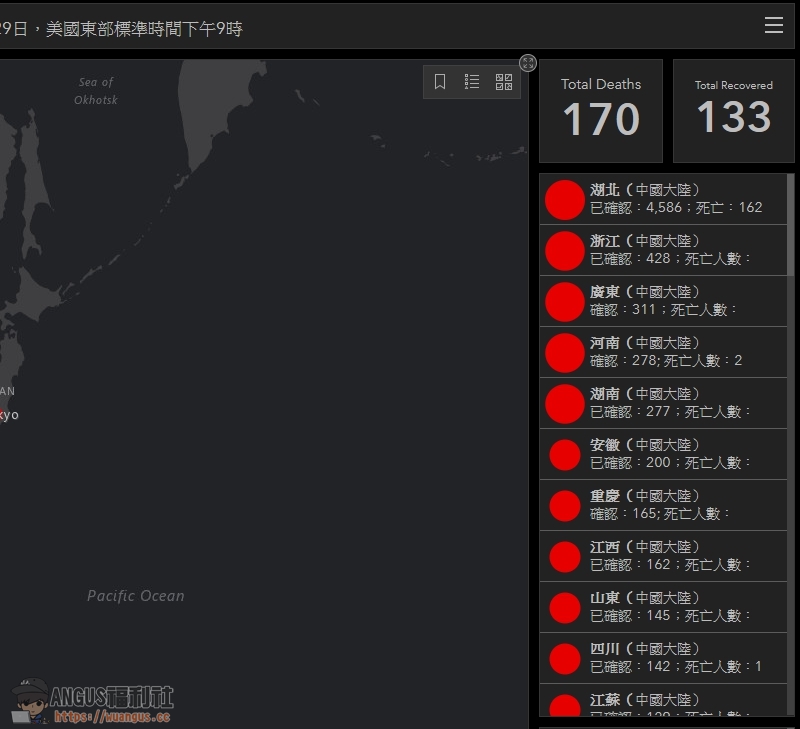The image size is (800, 729).
Task: Click the province list scrollbar thumb
Action: click(x=791, y=224)
